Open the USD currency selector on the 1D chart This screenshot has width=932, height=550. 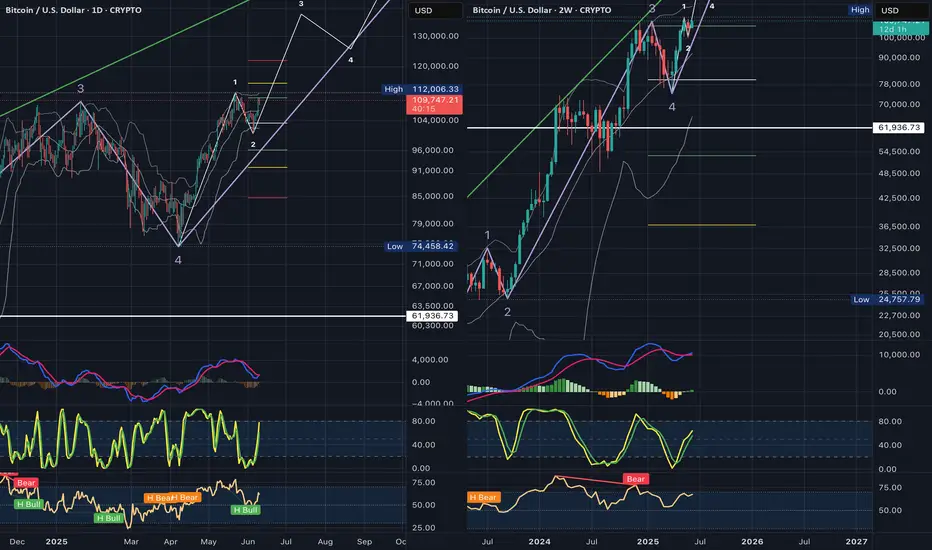click(x=434, y=11)
